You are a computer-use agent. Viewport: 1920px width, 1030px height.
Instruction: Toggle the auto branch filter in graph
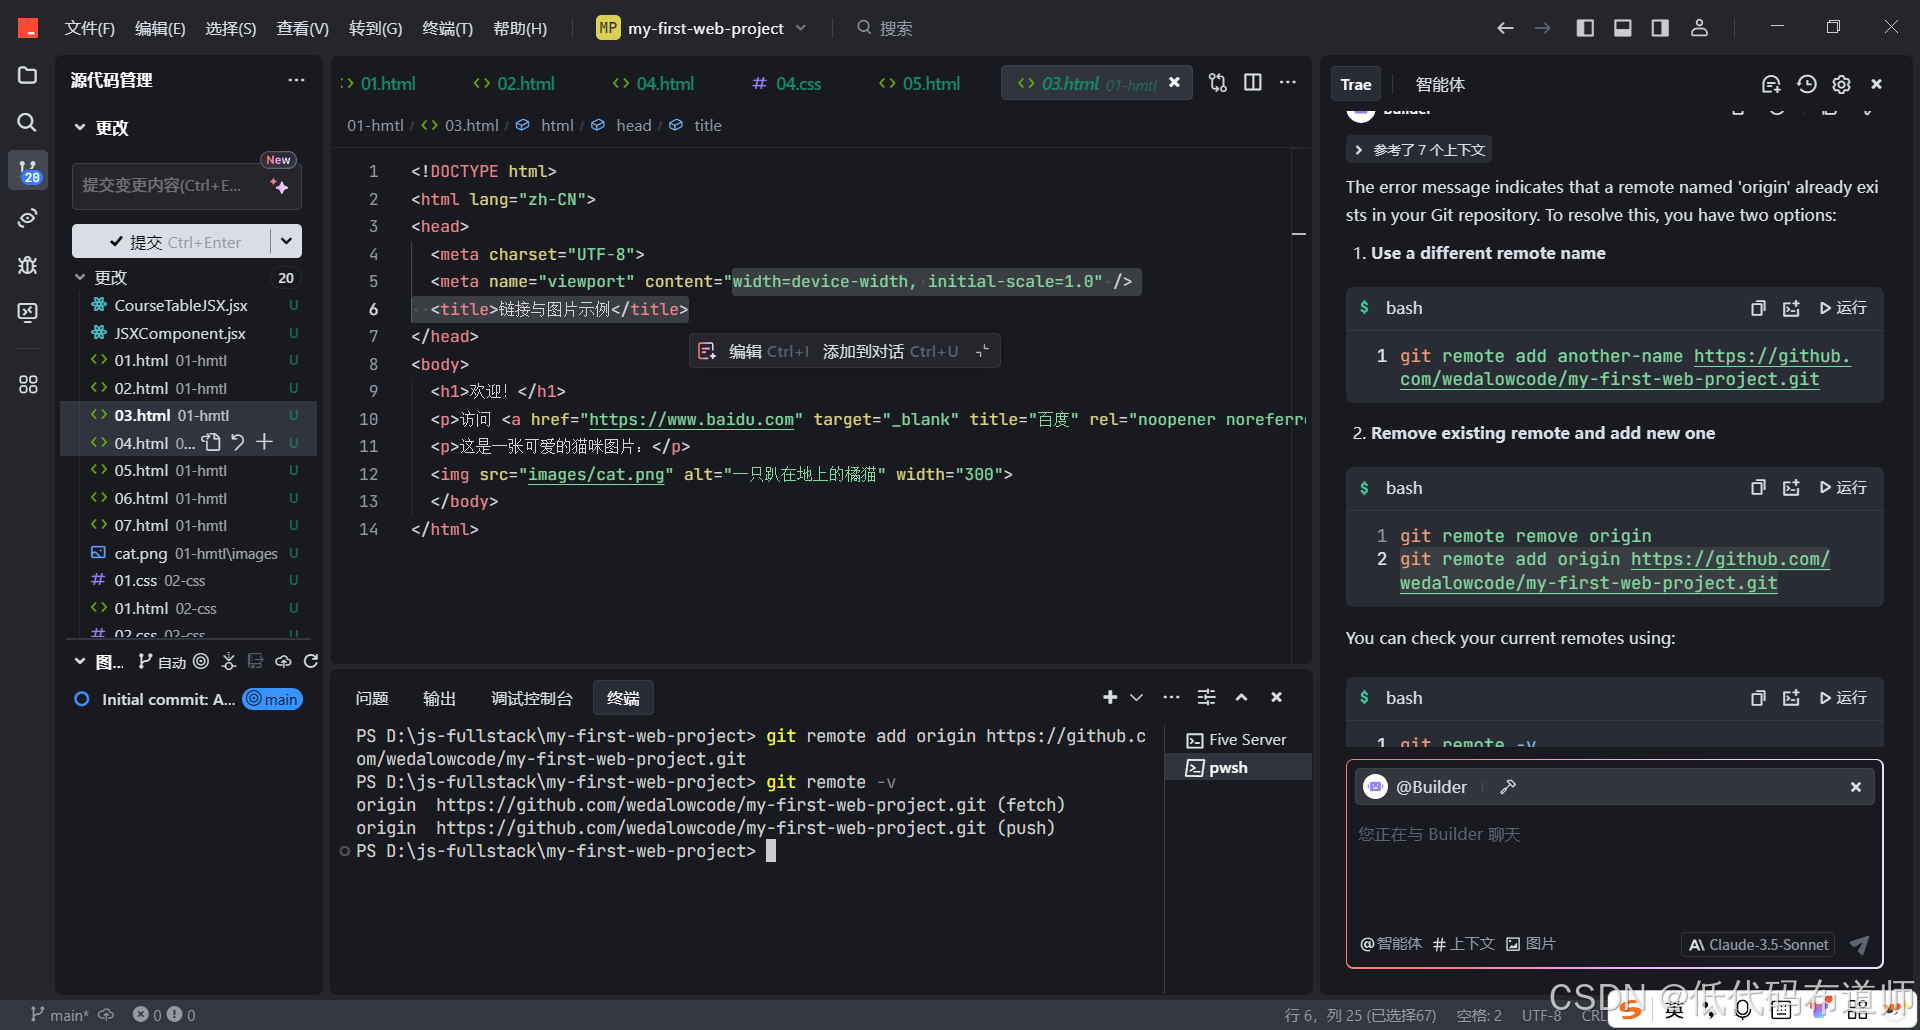163,661
